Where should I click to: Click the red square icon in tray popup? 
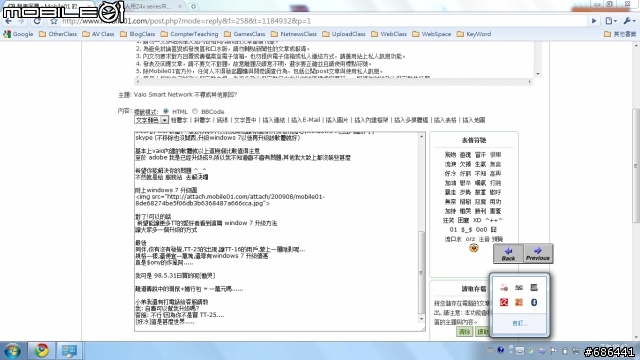[504, 302]
